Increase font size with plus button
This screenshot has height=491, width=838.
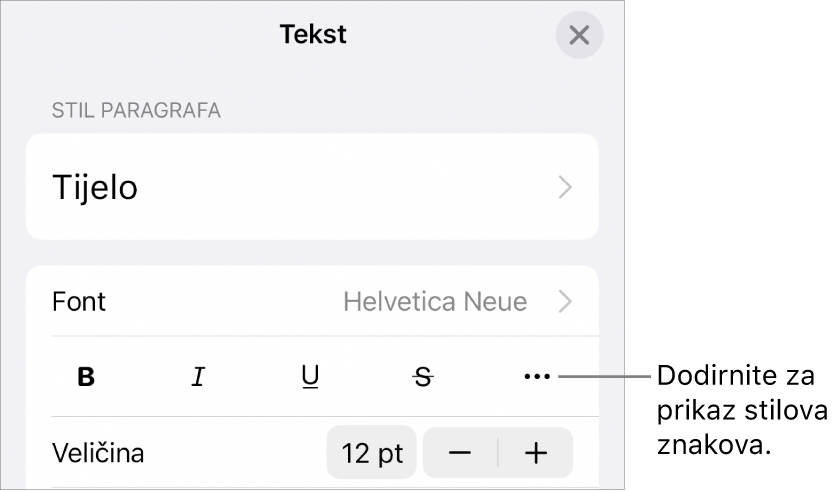pyautogui.click(x=536, y=453)
